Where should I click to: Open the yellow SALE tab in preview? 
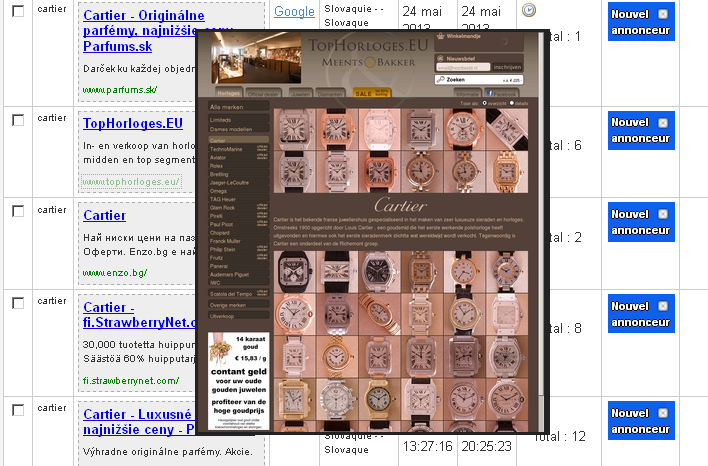coord(372,93)
